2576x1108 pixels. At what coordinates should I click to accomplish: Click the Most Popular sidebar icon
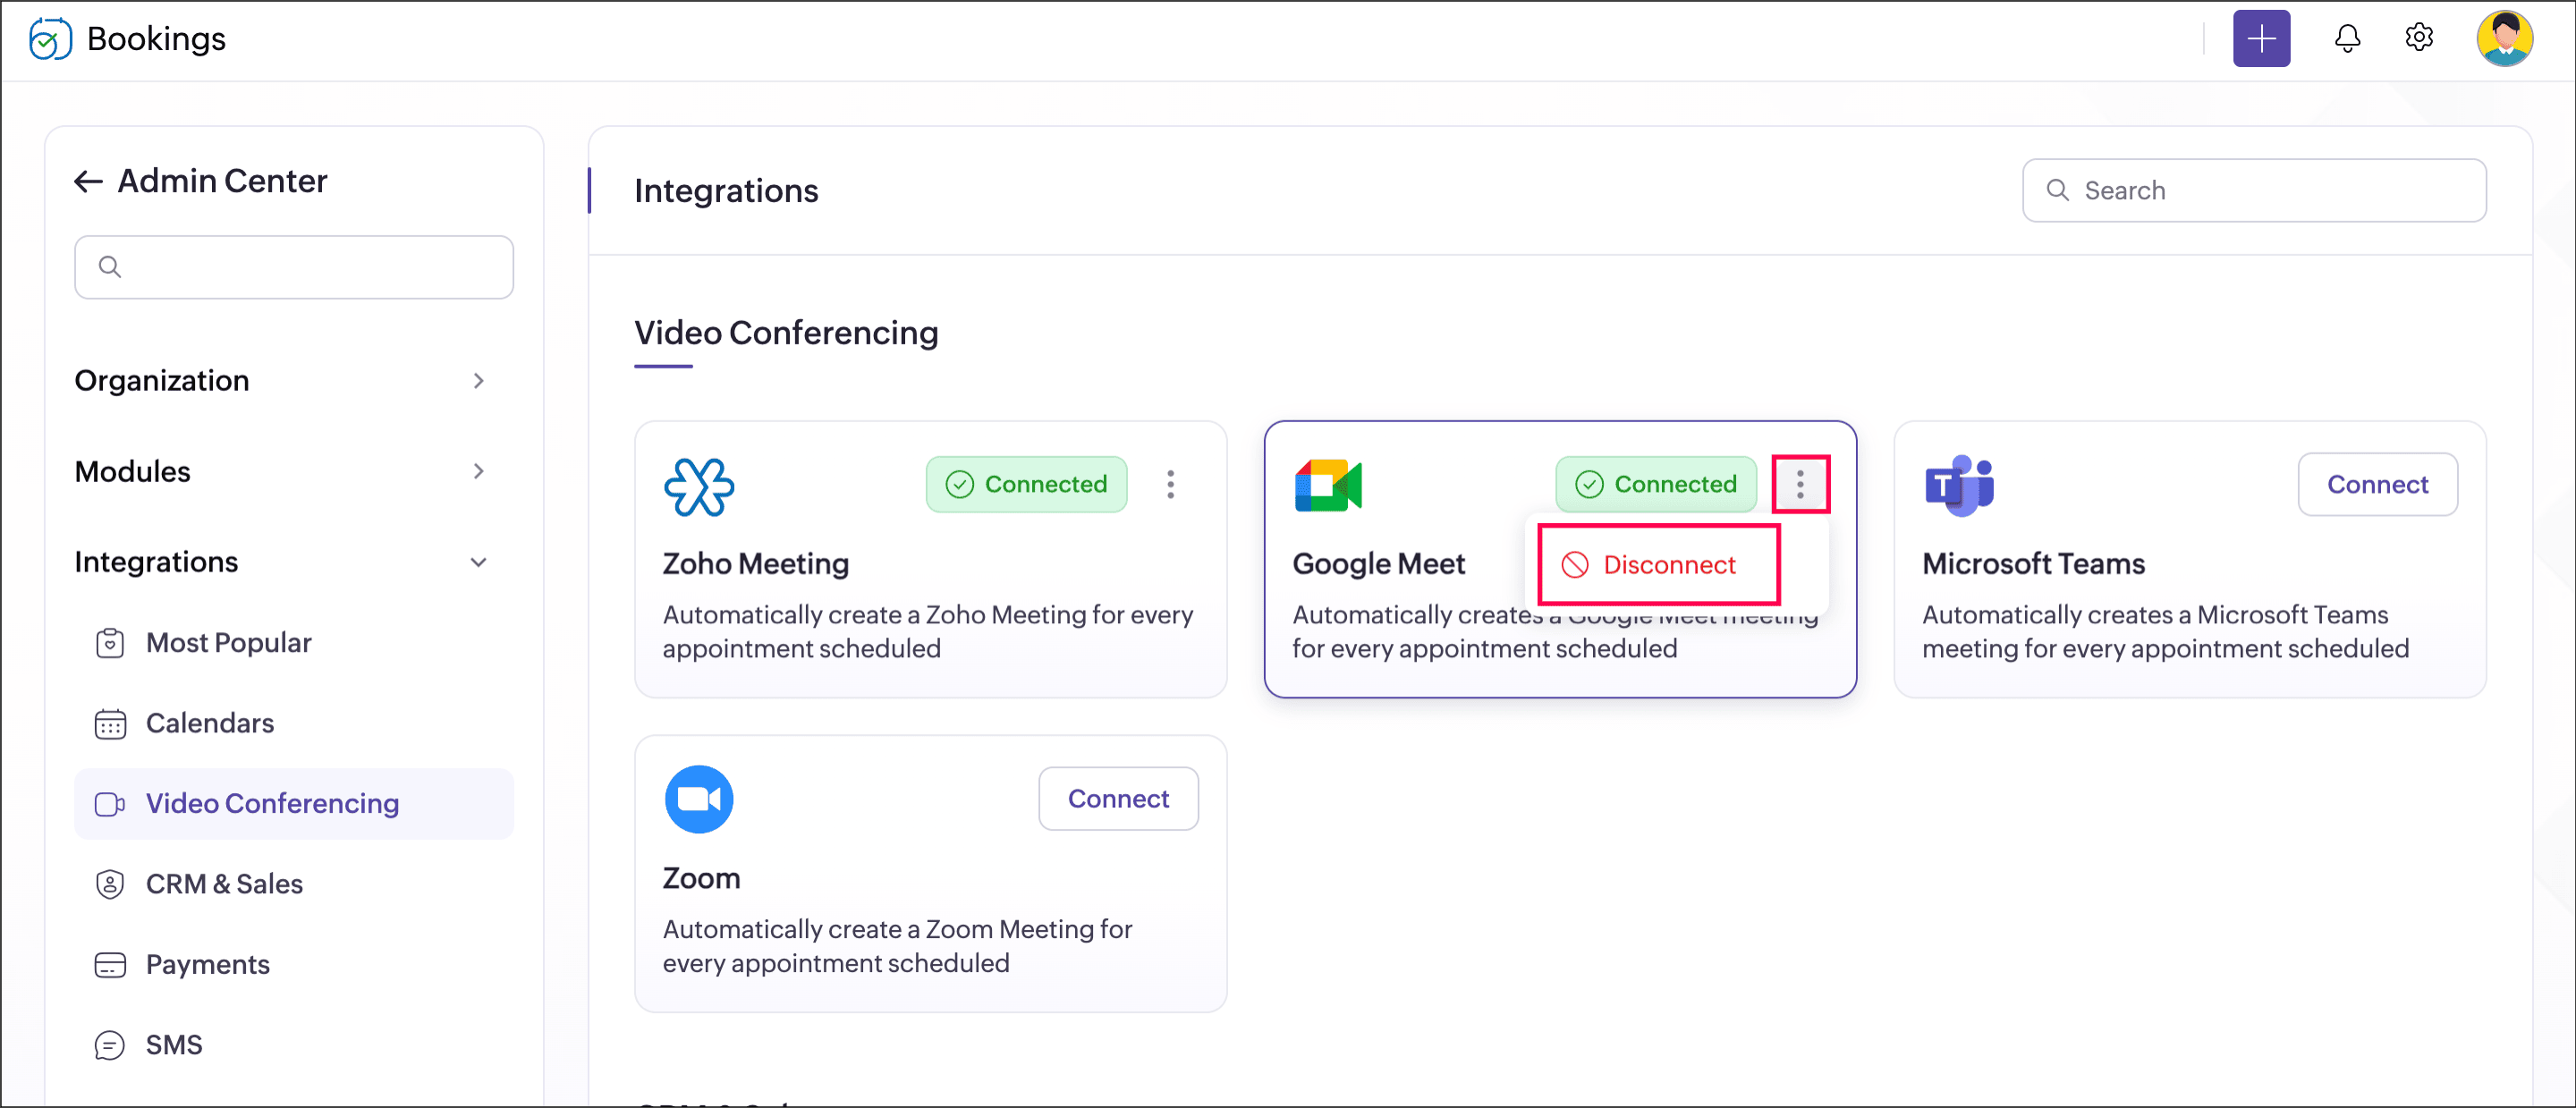tap(110, 643)
